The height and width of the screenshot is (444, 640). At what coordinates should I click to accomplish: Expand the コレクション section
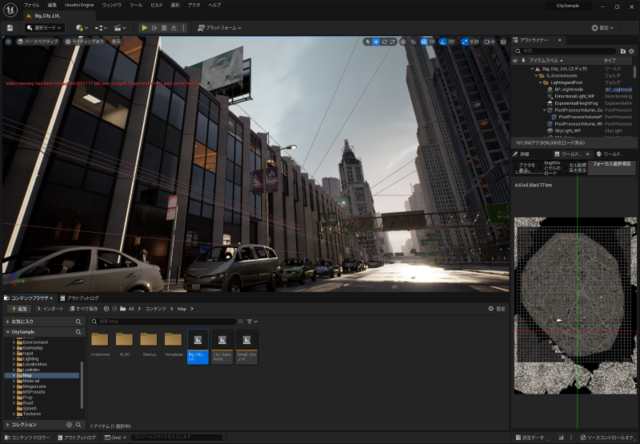(8, 425)
